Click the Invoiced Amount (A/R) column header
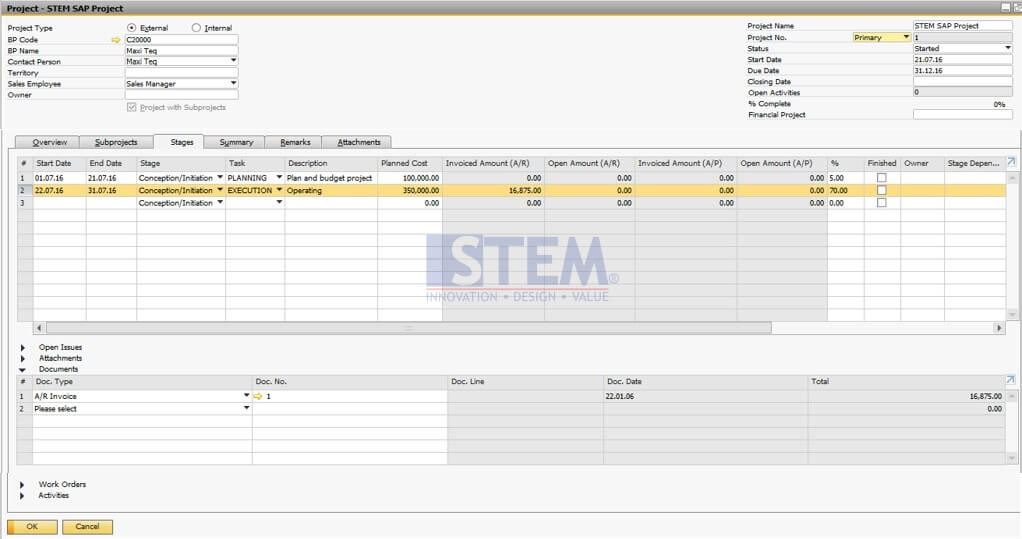Viewport: 1022px width, 539px height. pos(493,163)
